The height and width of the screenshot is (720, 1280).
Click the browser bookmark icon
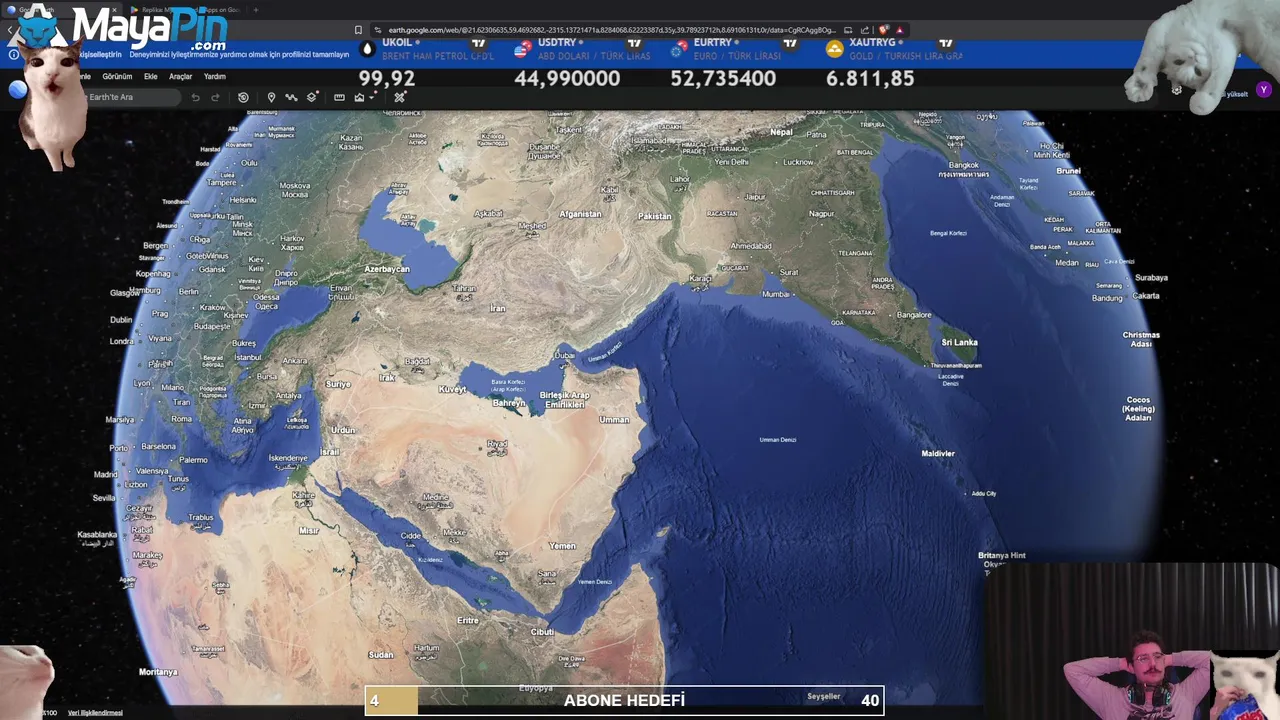pyautogui.click(x=358, y=30)
